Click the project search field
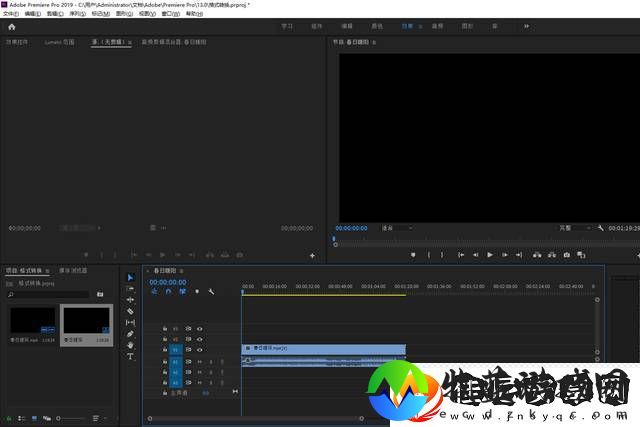This screenshot has height=427, width=640. (48, 294)
